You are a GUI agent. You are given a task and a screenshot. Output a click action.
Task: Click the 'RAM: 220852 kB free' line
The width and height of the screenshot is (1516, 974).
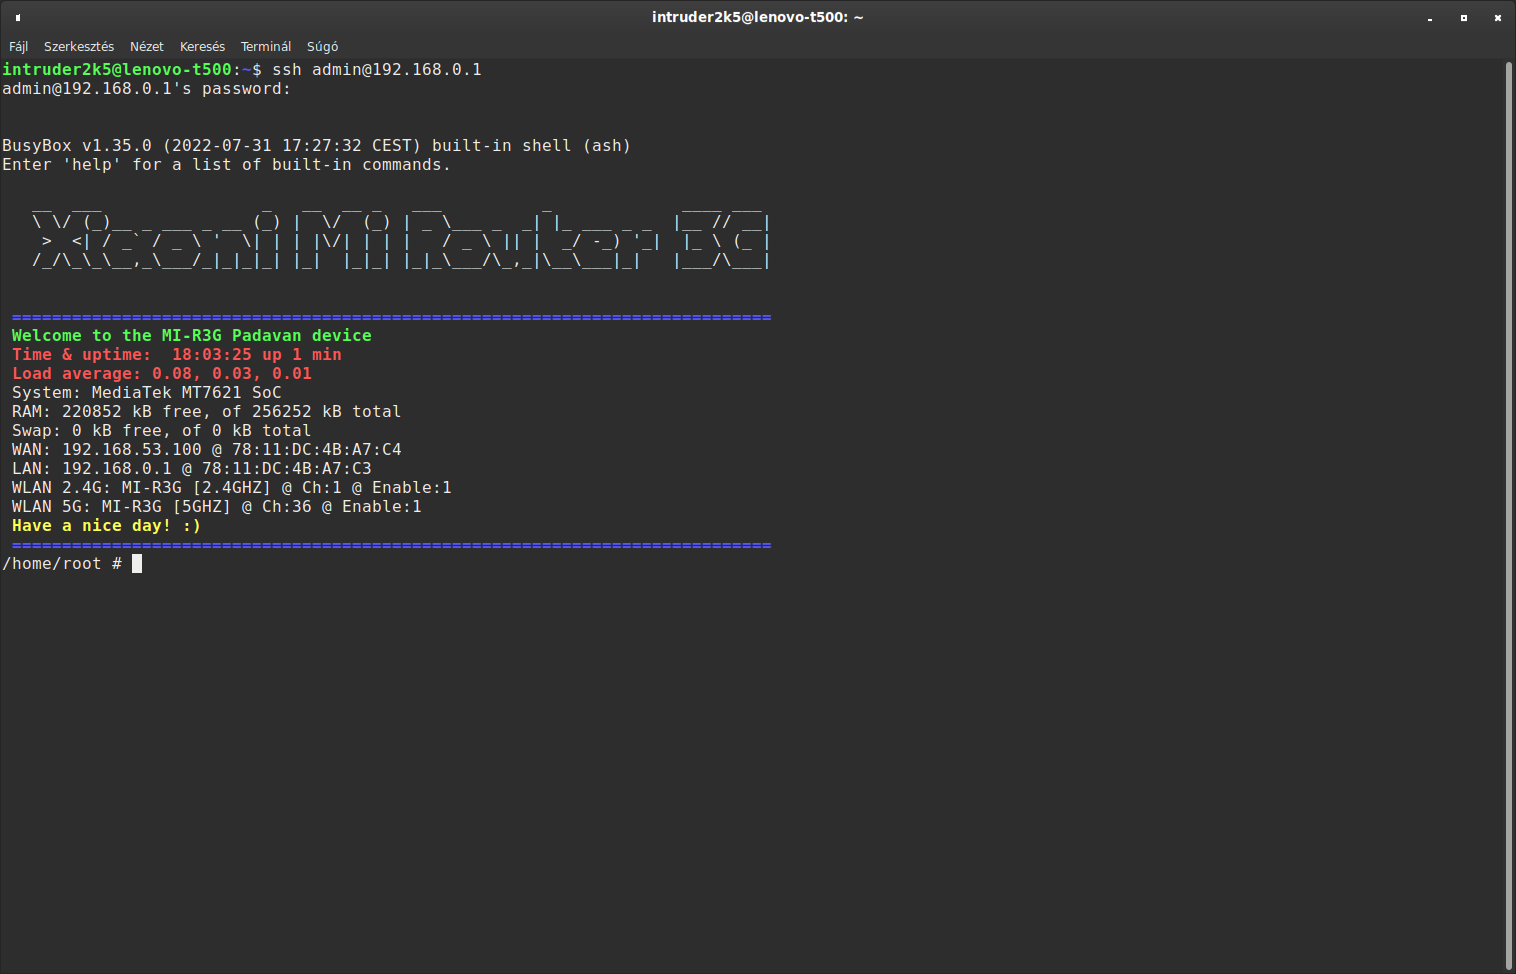(206, 412)
